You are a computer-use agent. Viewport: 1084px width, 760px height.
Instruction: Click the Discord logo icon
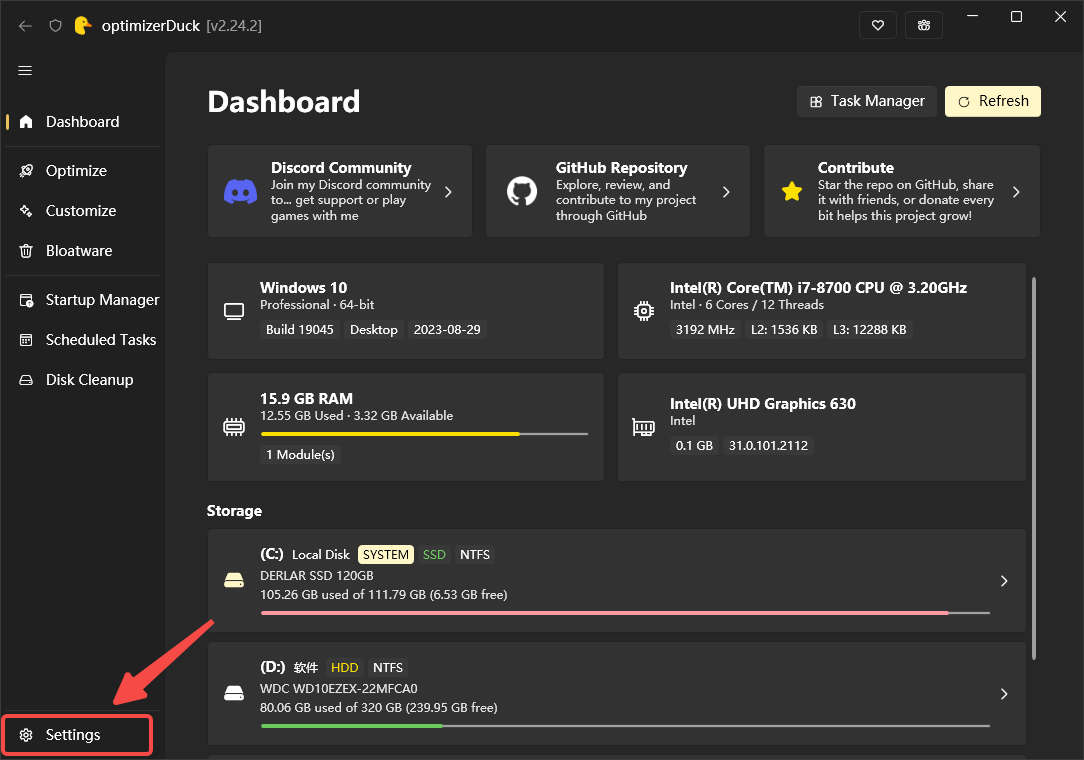[x=241, y=192]
